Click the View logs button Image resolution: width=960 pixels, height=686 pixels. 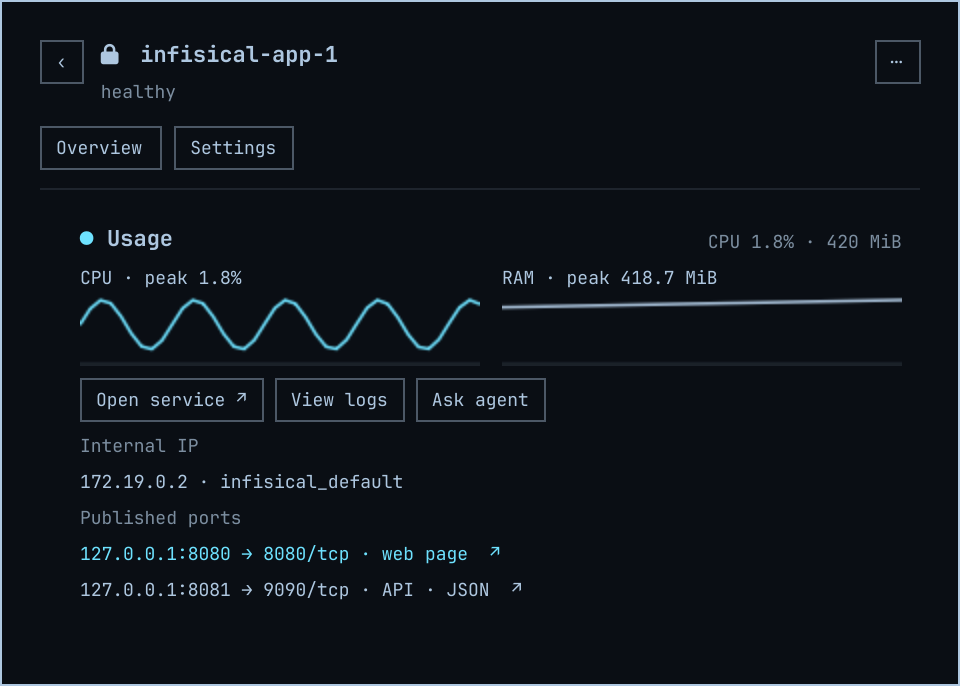340,400
